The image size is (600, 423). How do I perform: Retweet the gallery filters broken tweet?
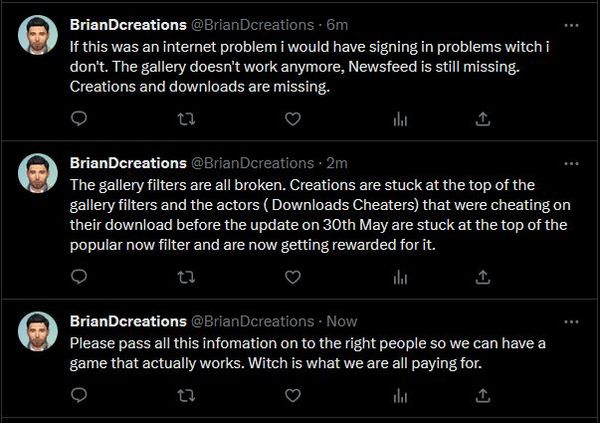tap(187, 276)
